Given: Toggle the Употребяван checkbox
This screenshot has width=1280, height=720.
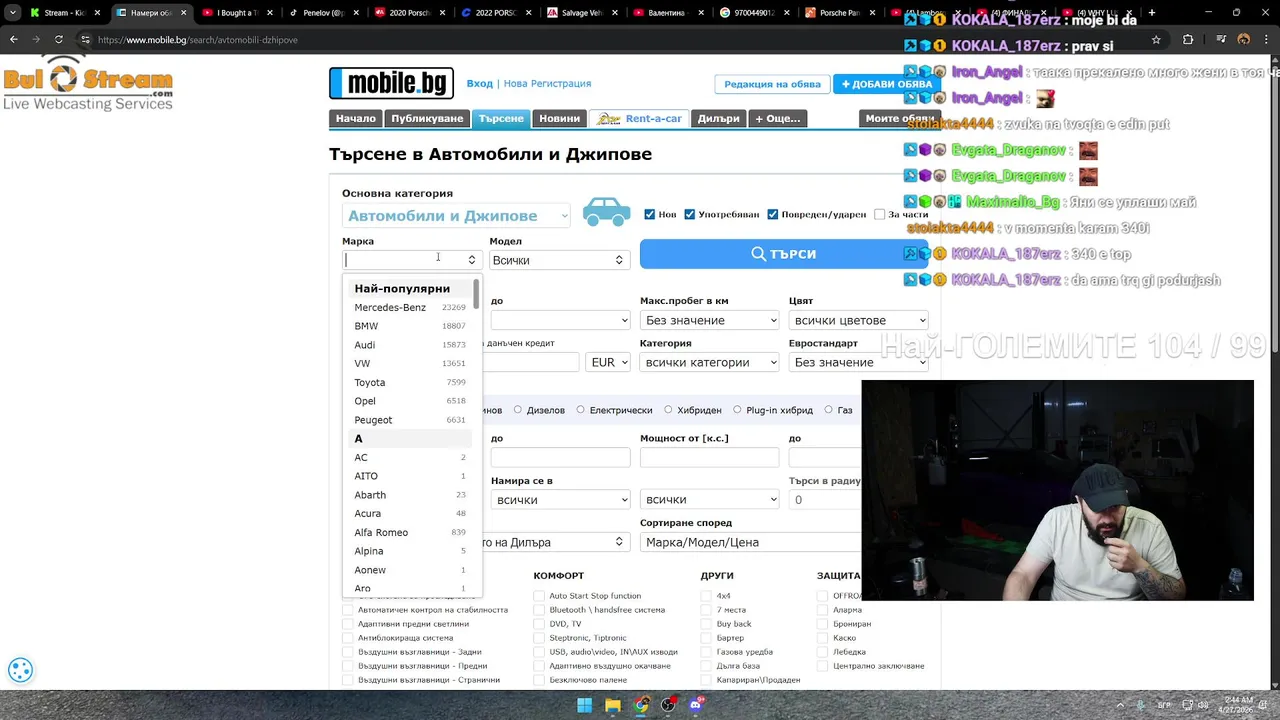Looking at the screenshot, I should (x=689, y=214).
